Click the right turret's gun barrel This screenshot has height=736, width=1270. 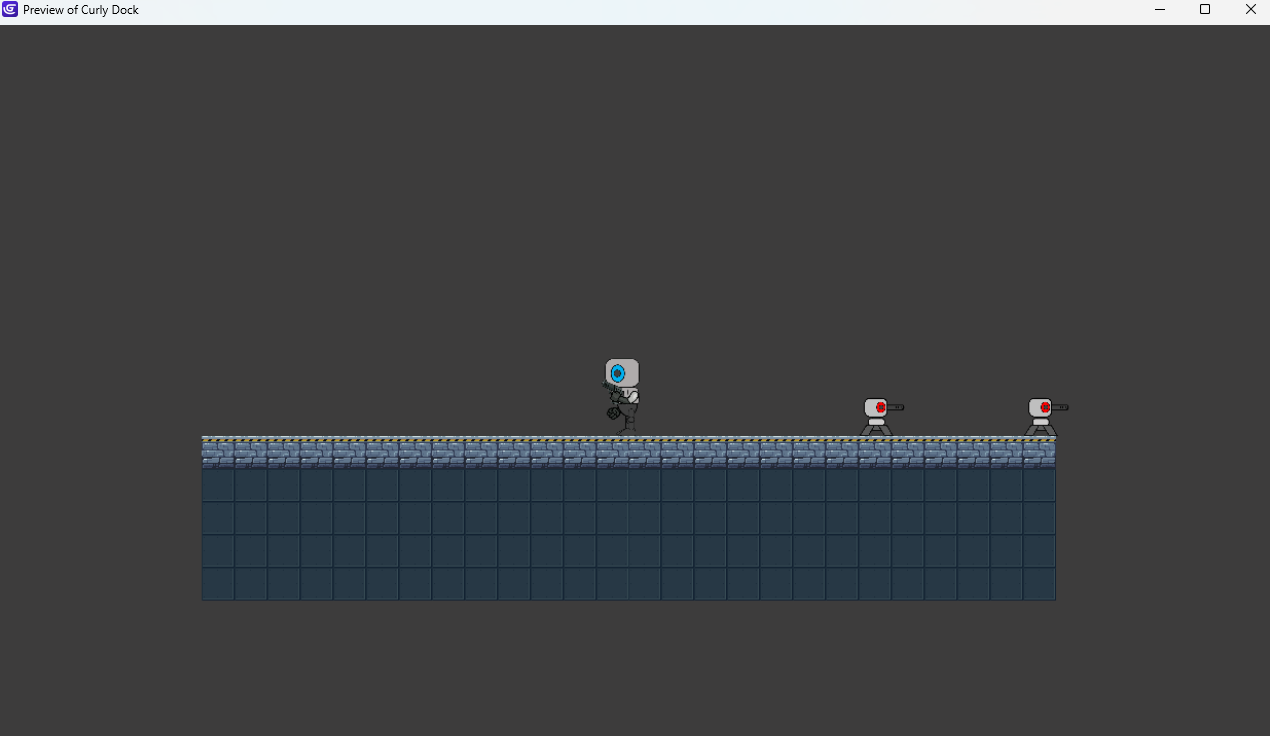tap(1060, 407)
